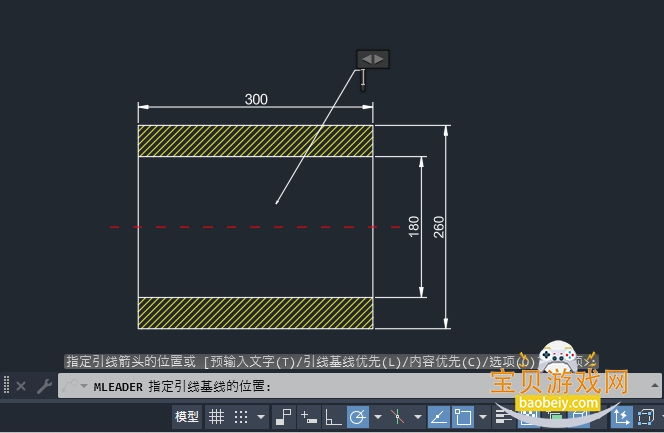This screenshot has width=664, height=433.
Task: Select the upper yellow hatch region
Action: pyautogui.click(x=255, y=141)
